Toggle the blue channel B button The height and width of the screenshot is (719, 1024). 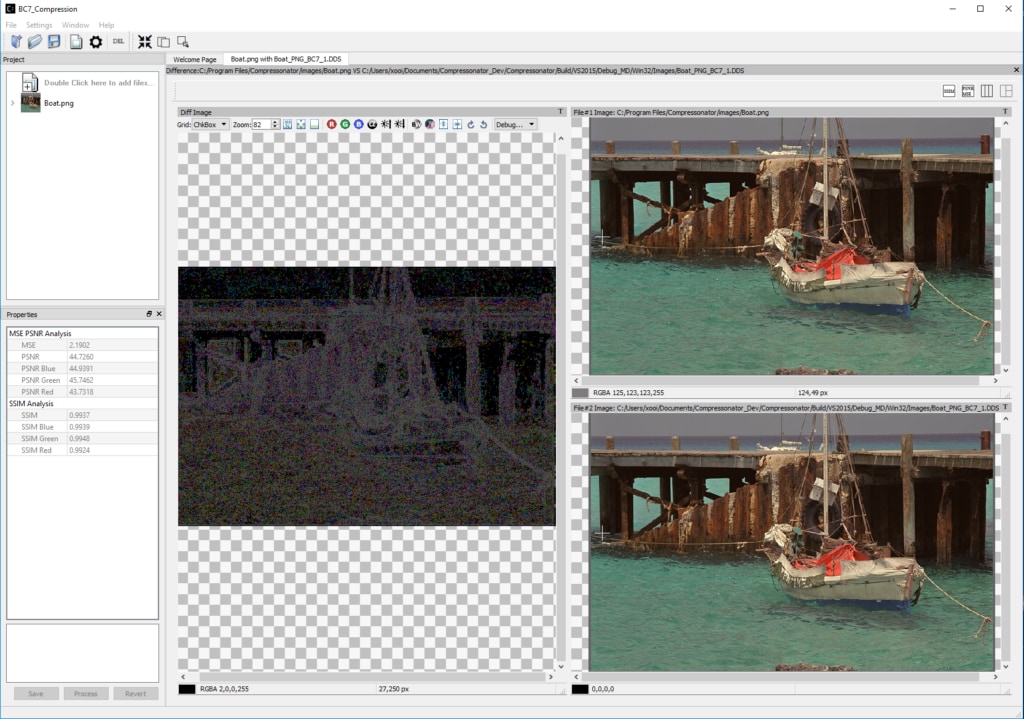(x=358, y=124)
